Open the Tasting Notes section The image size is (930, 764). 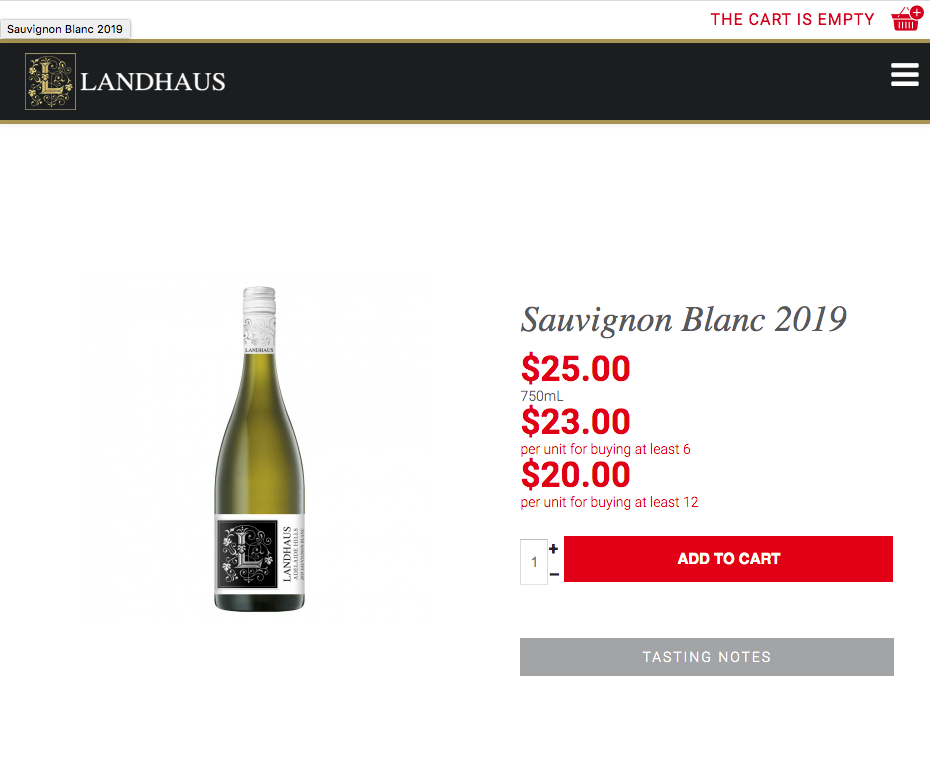(x=706, y=657)
